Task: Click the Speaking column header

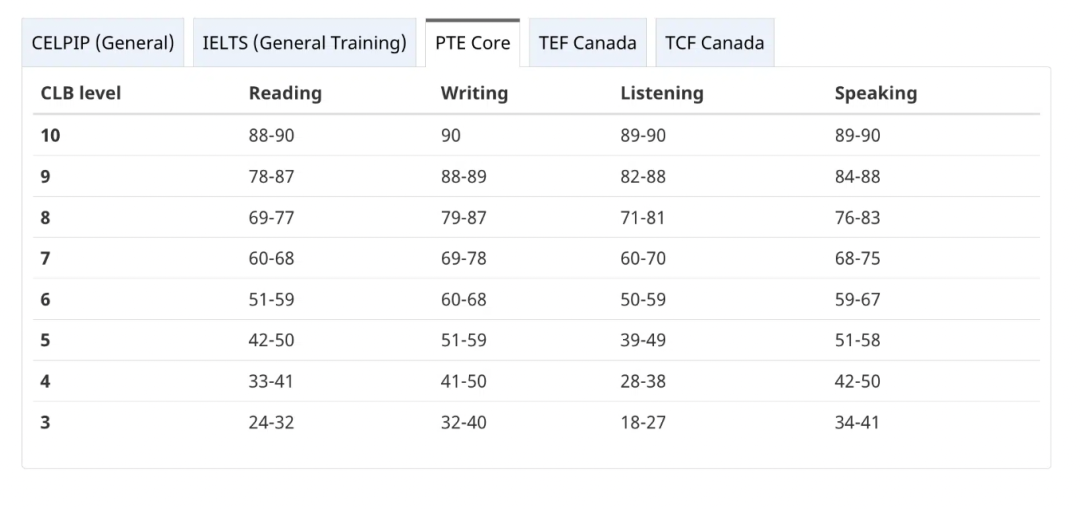Action: click(x=875, y=93)
